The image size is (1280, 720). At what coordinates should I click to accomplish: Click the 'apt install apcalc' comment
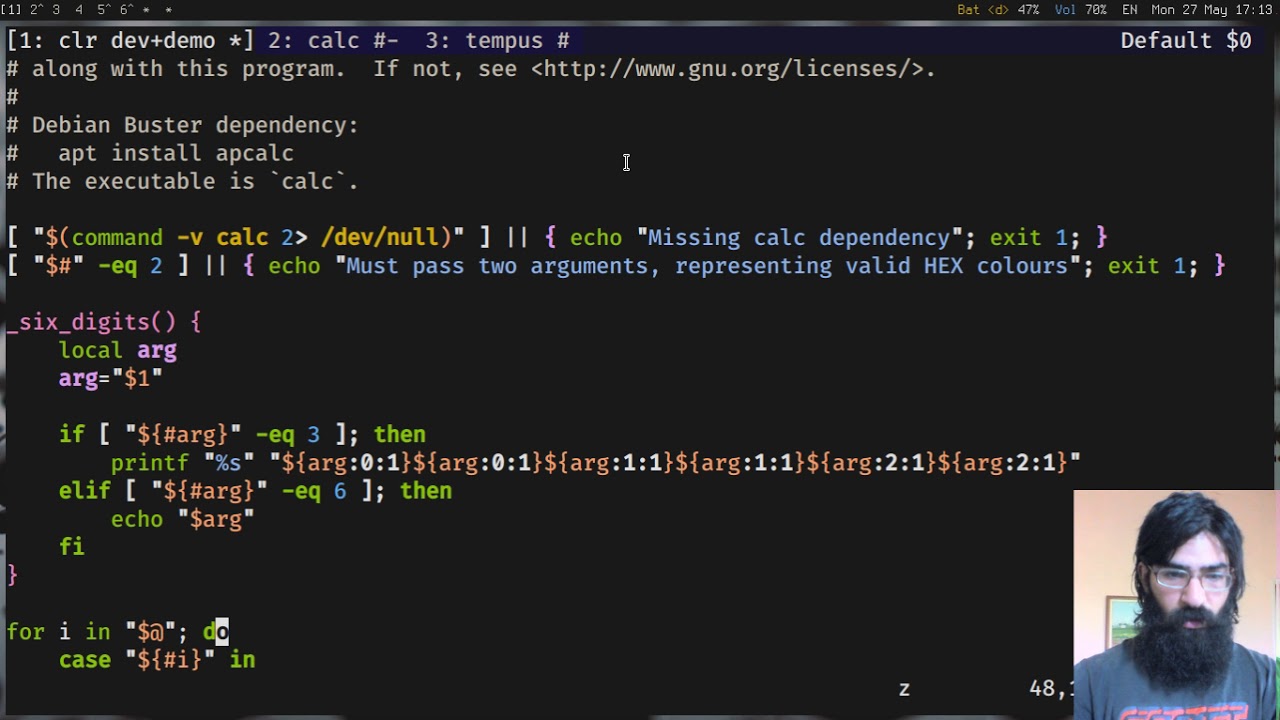[x=176, y=153]
